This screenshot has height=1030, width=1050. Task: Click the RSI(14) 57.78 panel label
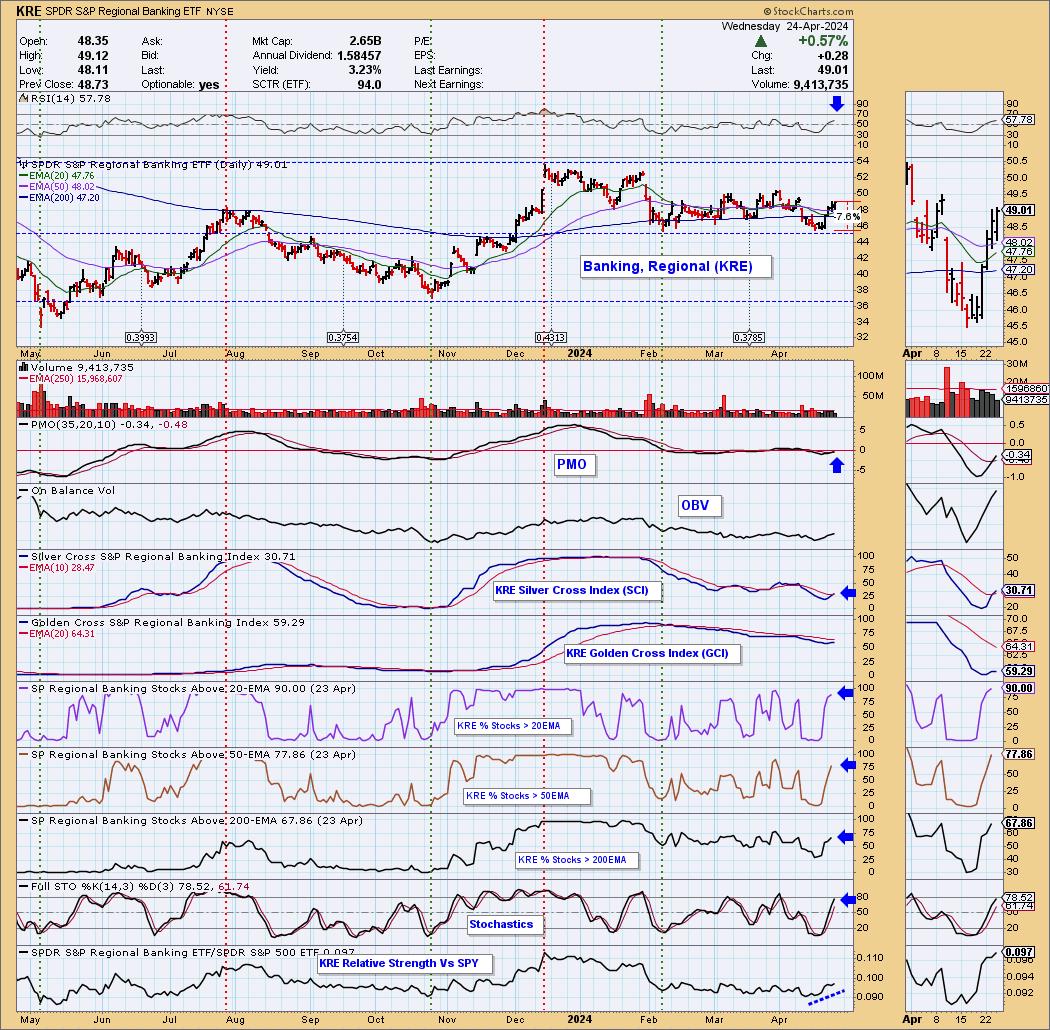tap(64, 98)
